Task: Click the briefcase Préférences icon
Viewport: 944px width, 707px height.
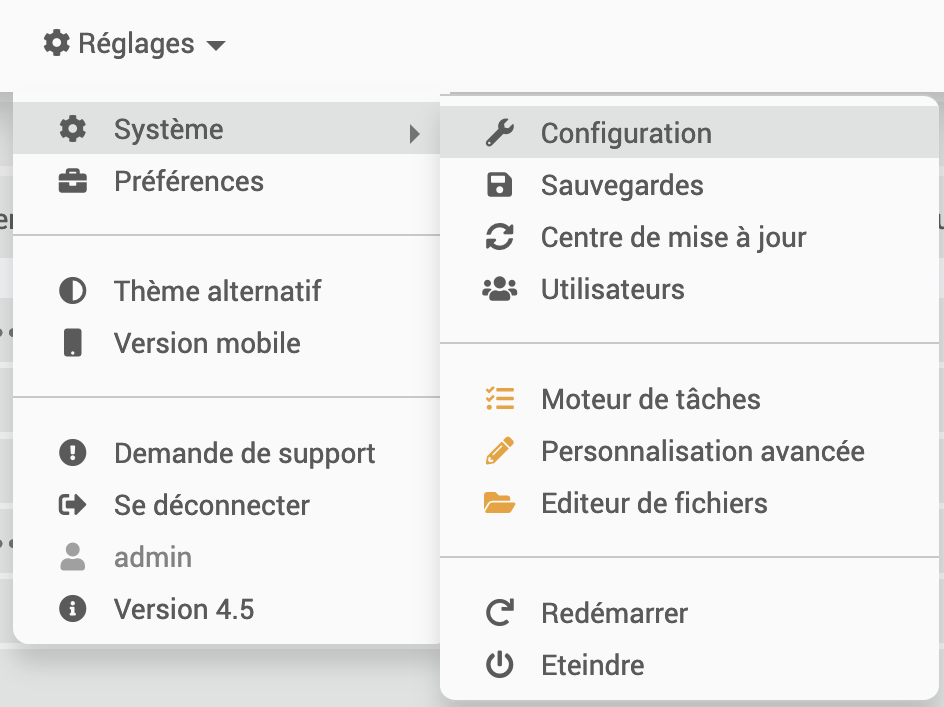Action: point(72,182)
